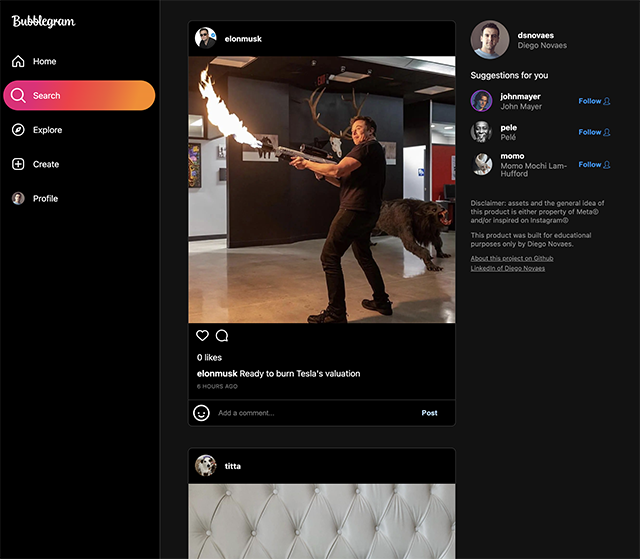Viewport: 640px width, 559px height.
Task: Click momo username in suggestions
Action: (512, 156)
